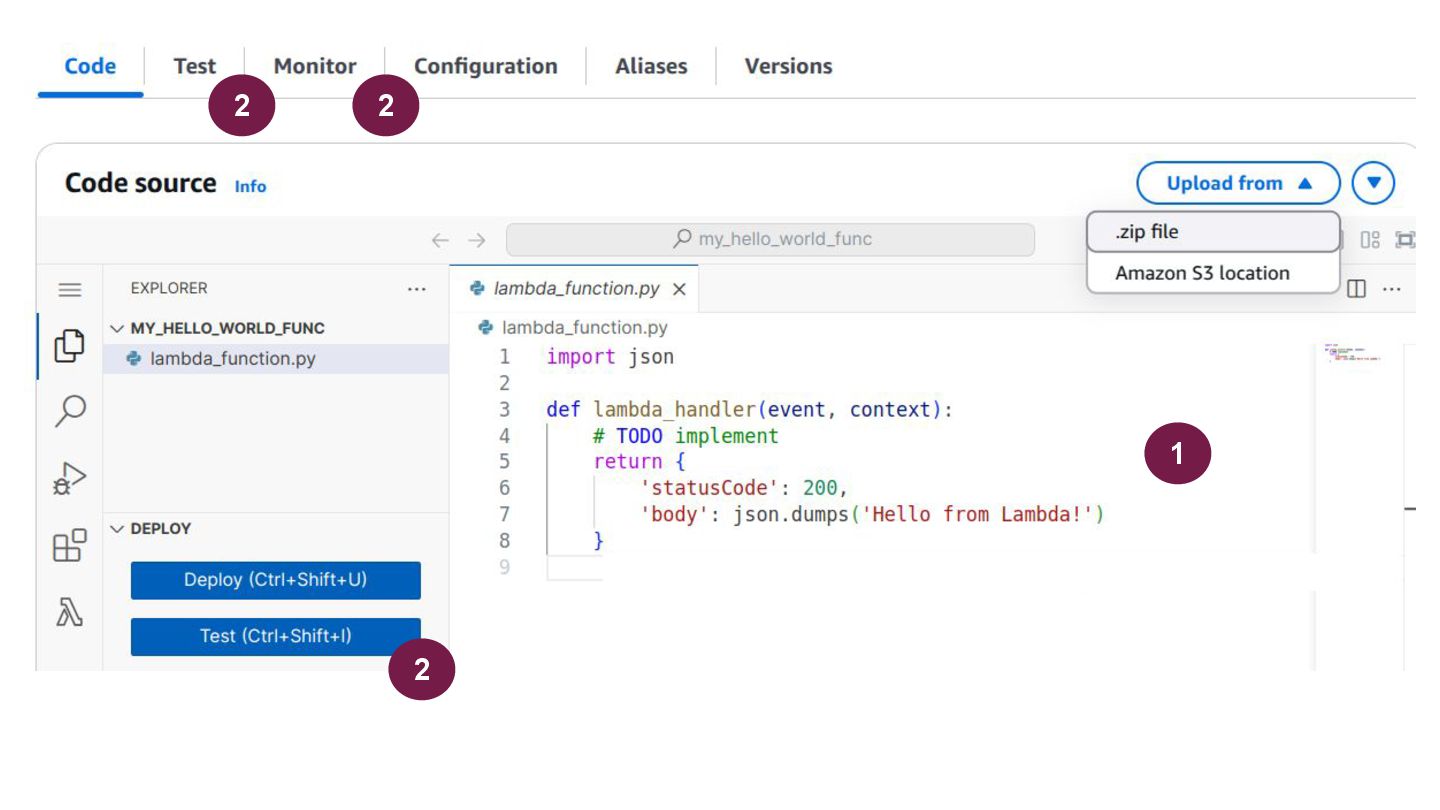Open the Extensions icon in the activity bar
The width and height of the screenshot is (1440, 810).
point(69,545)
